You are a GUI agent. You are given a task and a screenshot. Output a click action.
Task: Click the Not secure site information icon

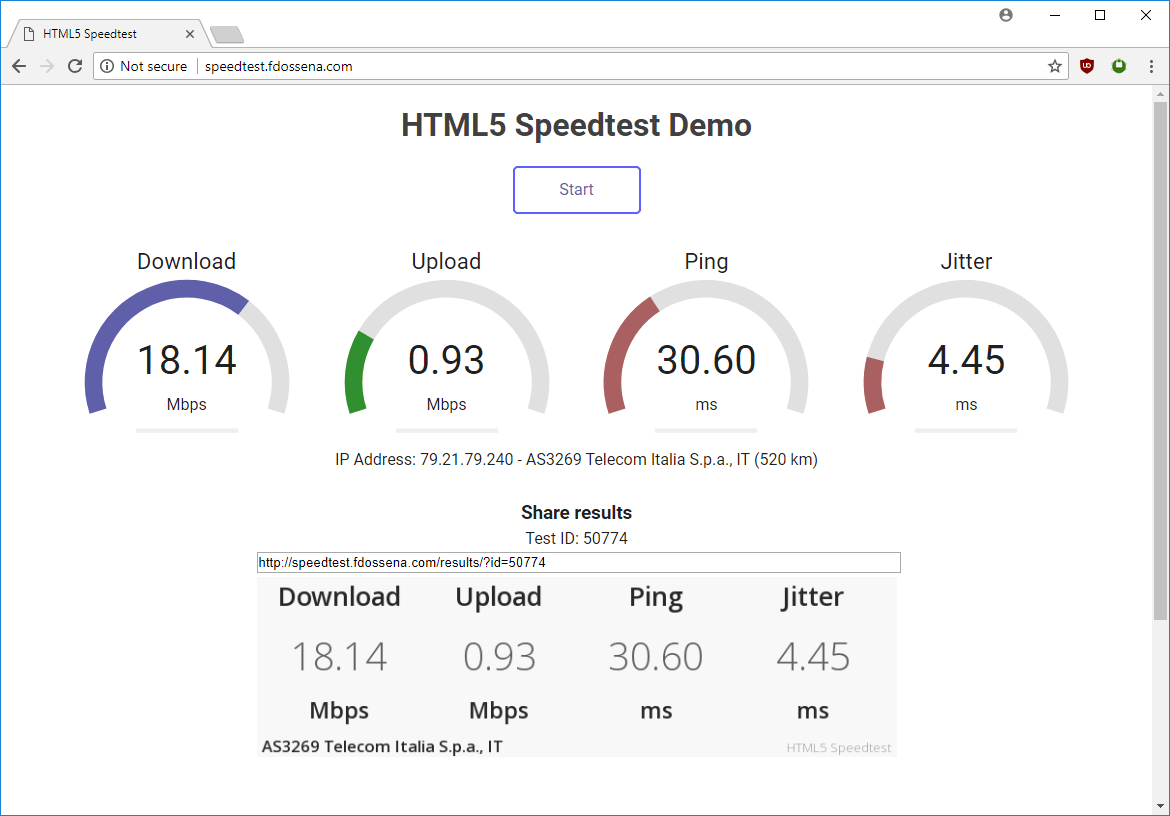click(x=106, y=66)
